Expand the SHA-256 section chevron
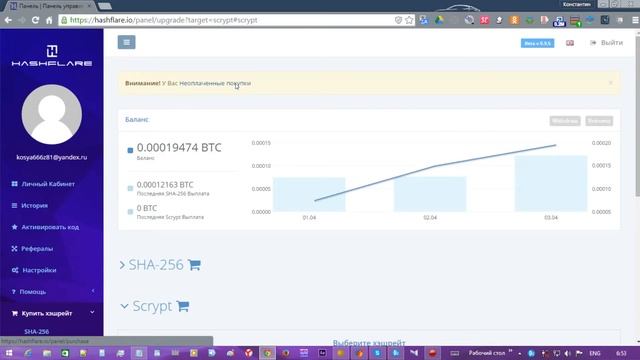 [122, 265]
